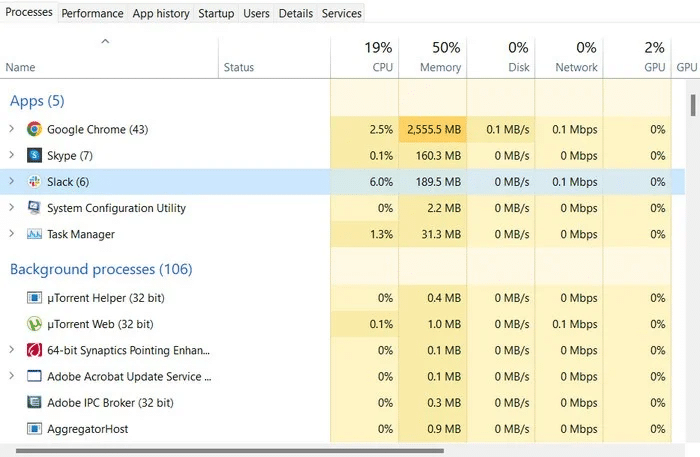This screenshot has width=700, height=457.
Task: Click Chrome's 0.1 MB/s disk cell
Action: (501, 129)
